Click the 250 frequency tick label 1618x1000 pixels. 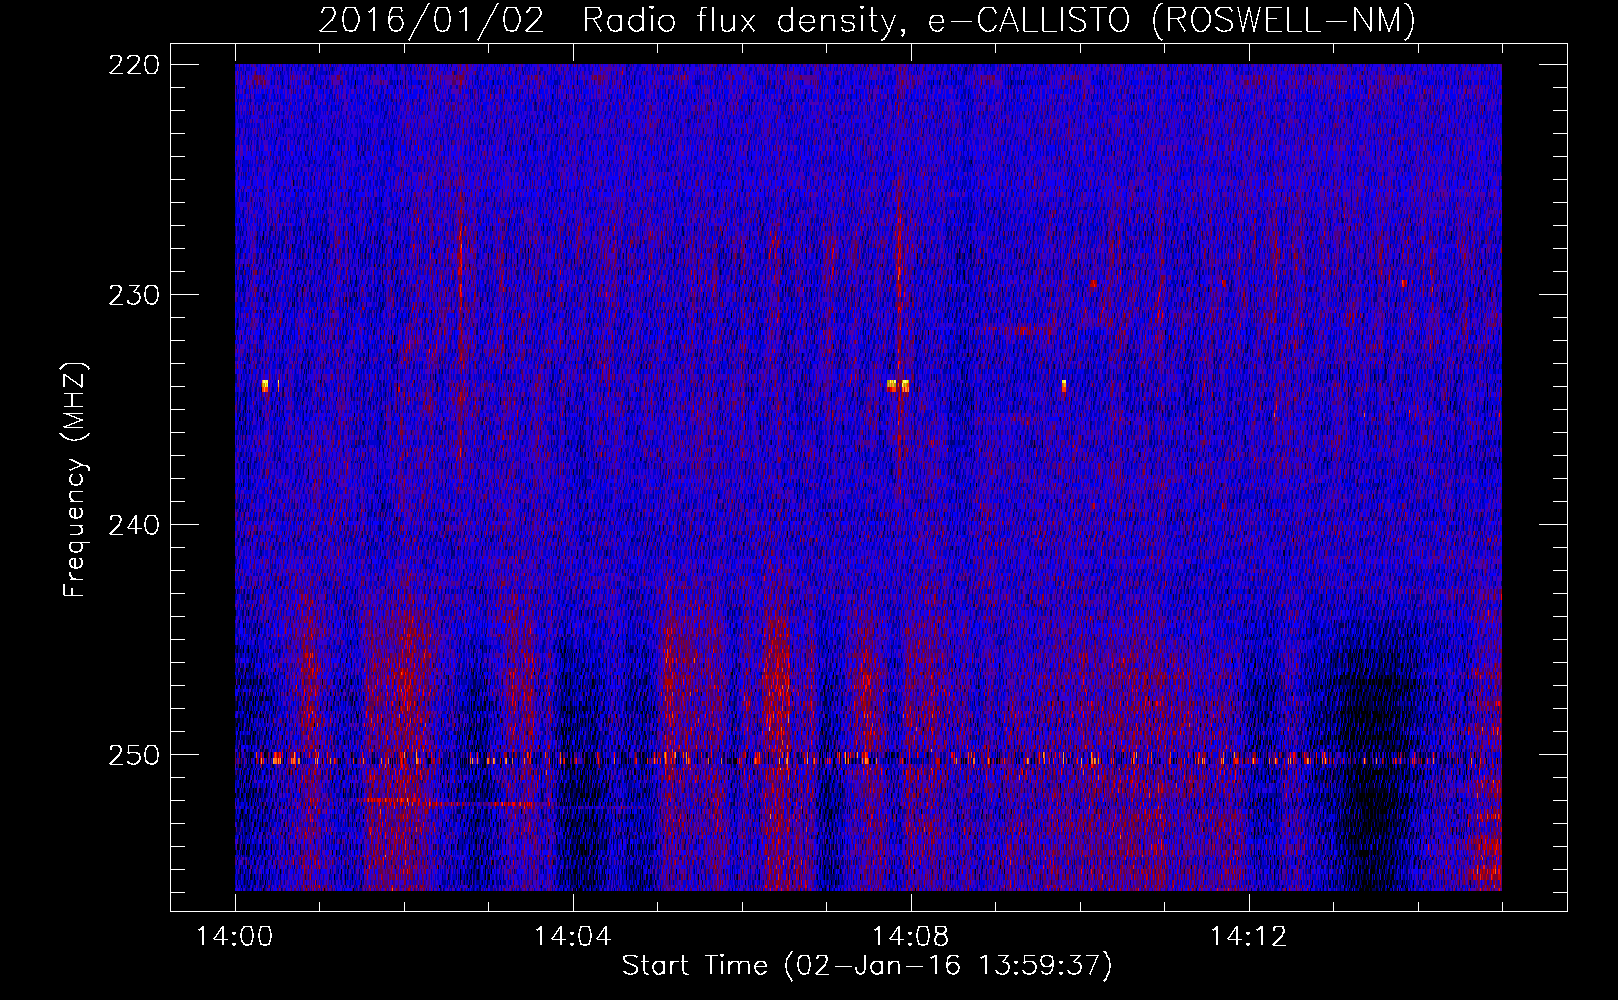click(133, 754)
